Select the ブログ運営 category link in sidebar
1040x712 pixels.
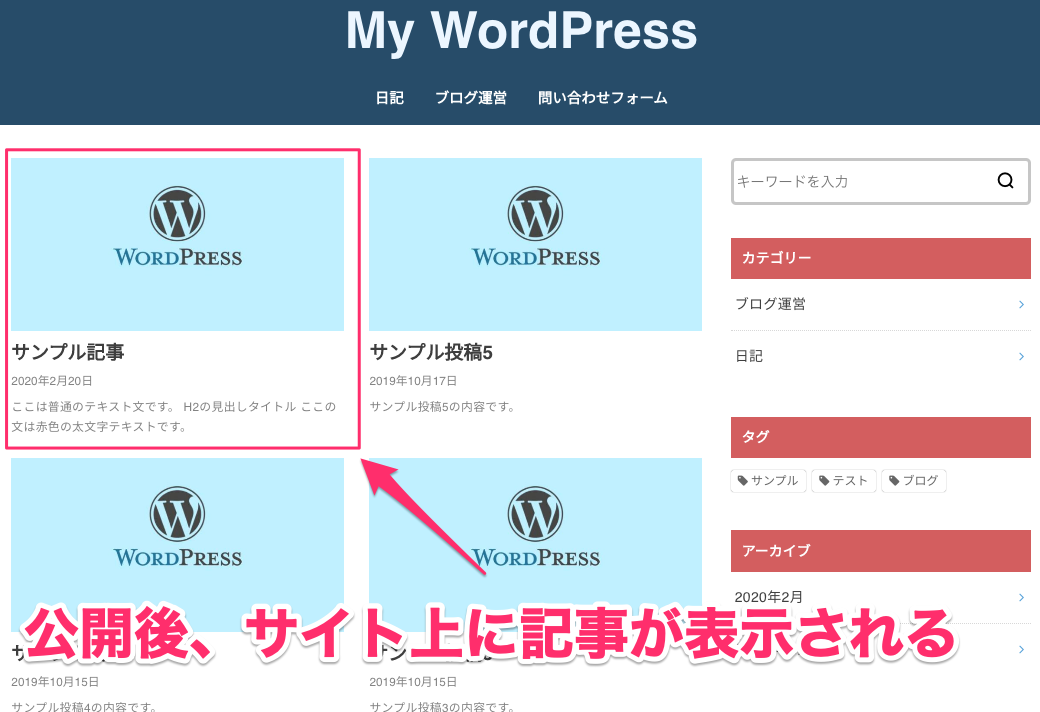pyautogui.click(x=770, y=304)
